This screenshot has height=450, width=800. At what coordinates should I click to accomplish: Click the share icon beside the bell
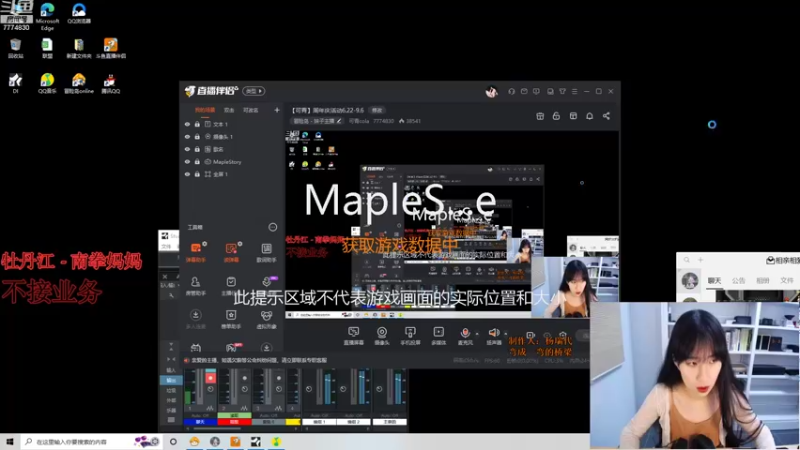pos(606,116)
